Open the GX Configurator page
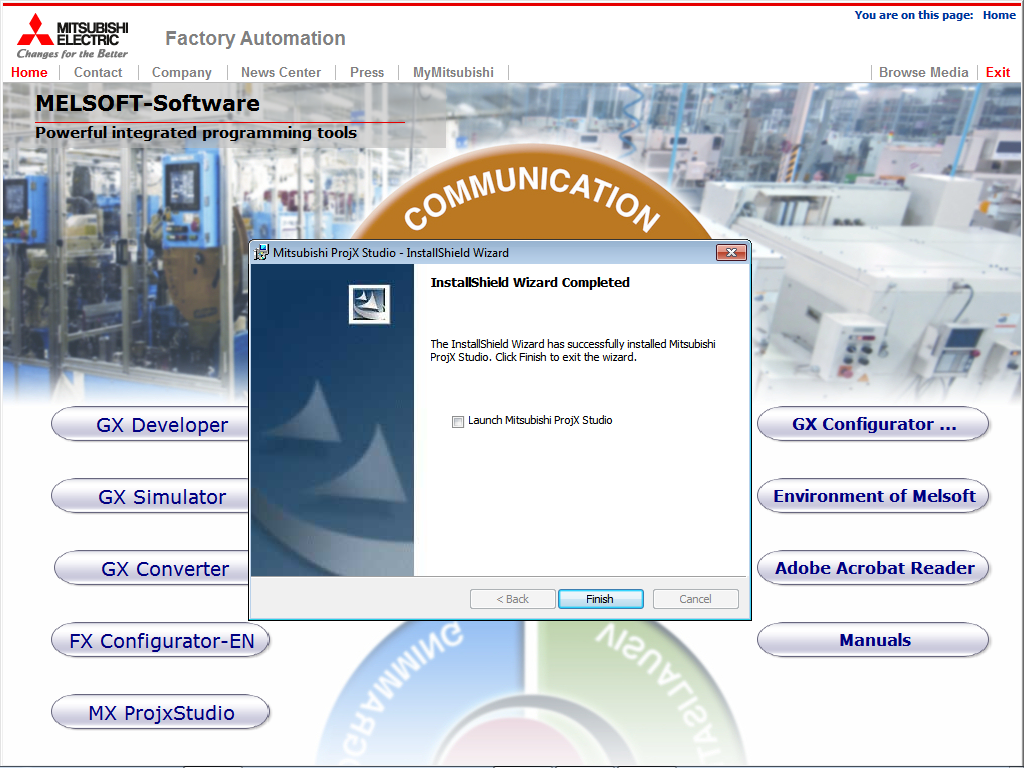The width and height of the screenshot is (1024, 768). 872,424
